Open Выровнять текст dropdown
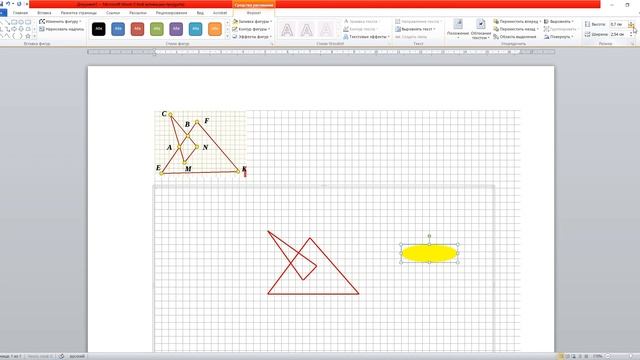Viewport: 640px width, 360px height. [x=415, y=29]
